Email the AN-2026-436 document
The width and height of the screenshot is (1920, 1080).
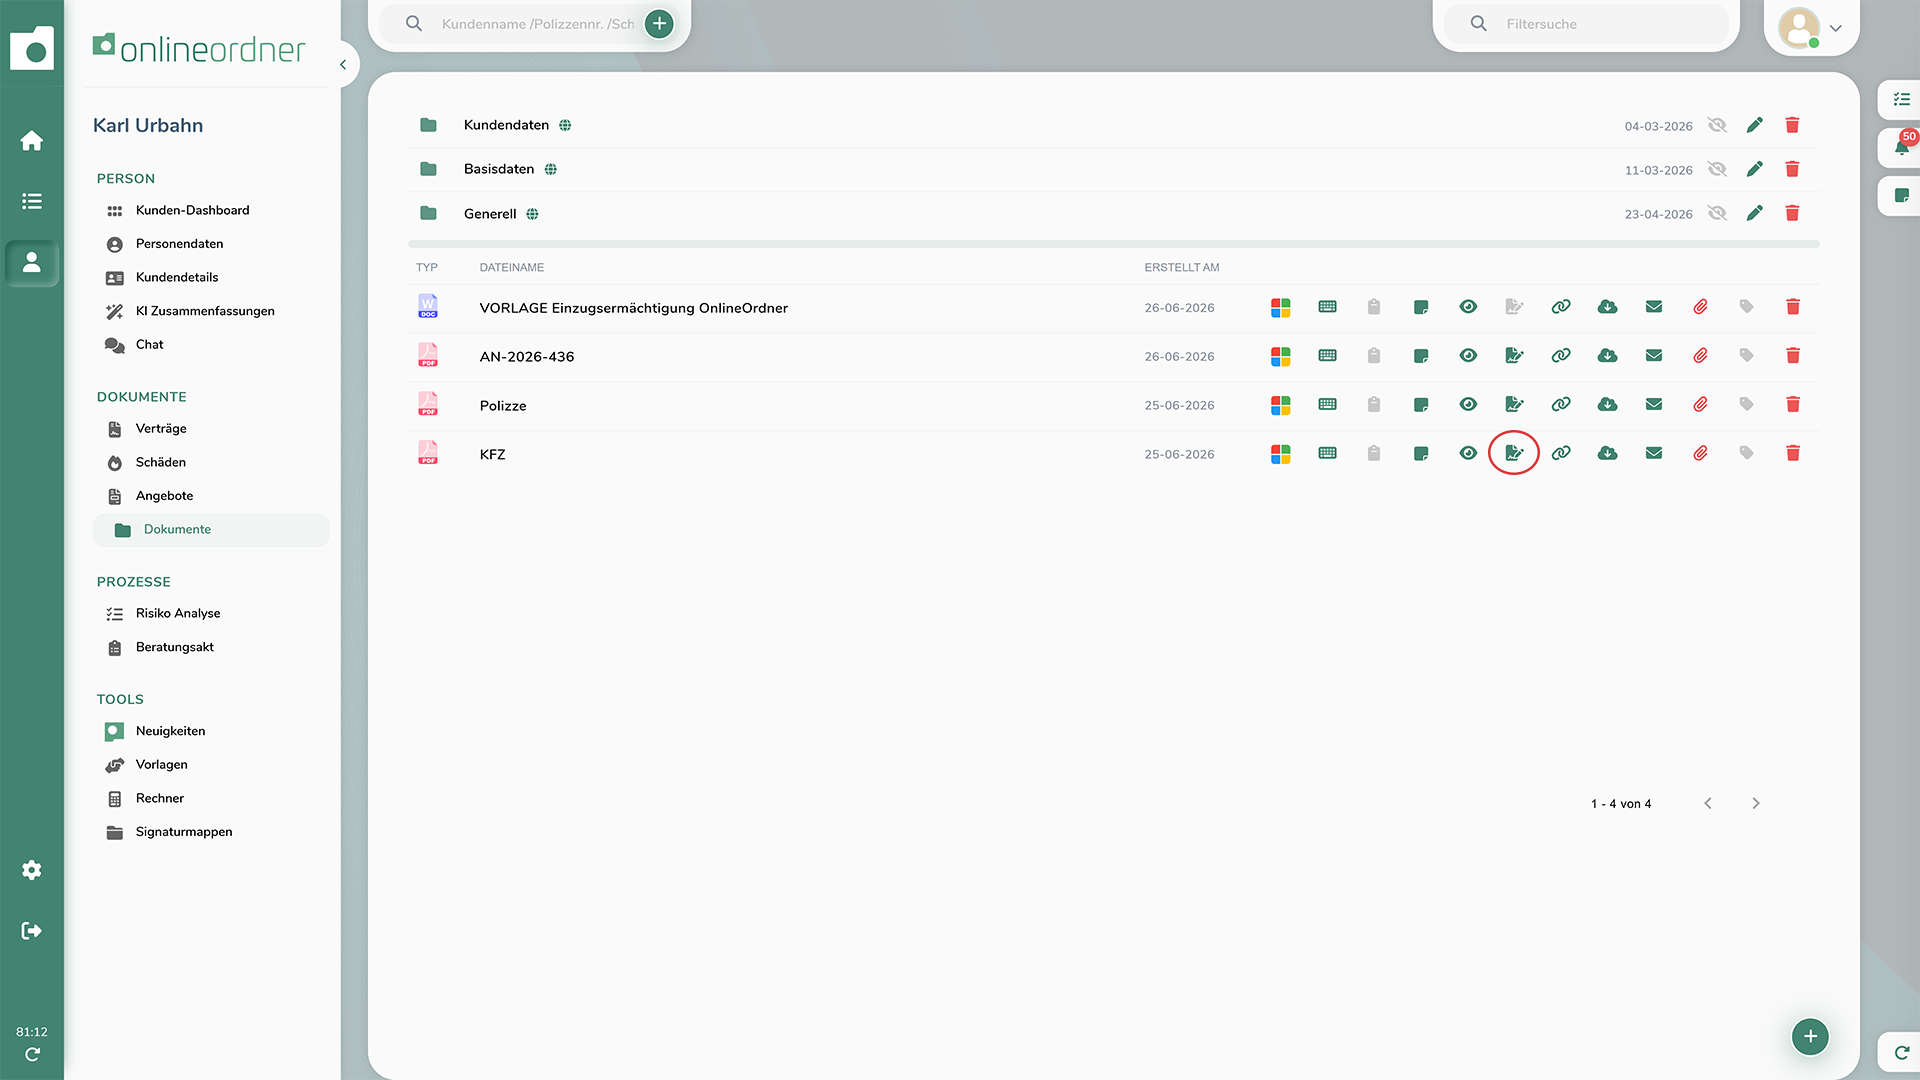click(x=1654, y=356)
